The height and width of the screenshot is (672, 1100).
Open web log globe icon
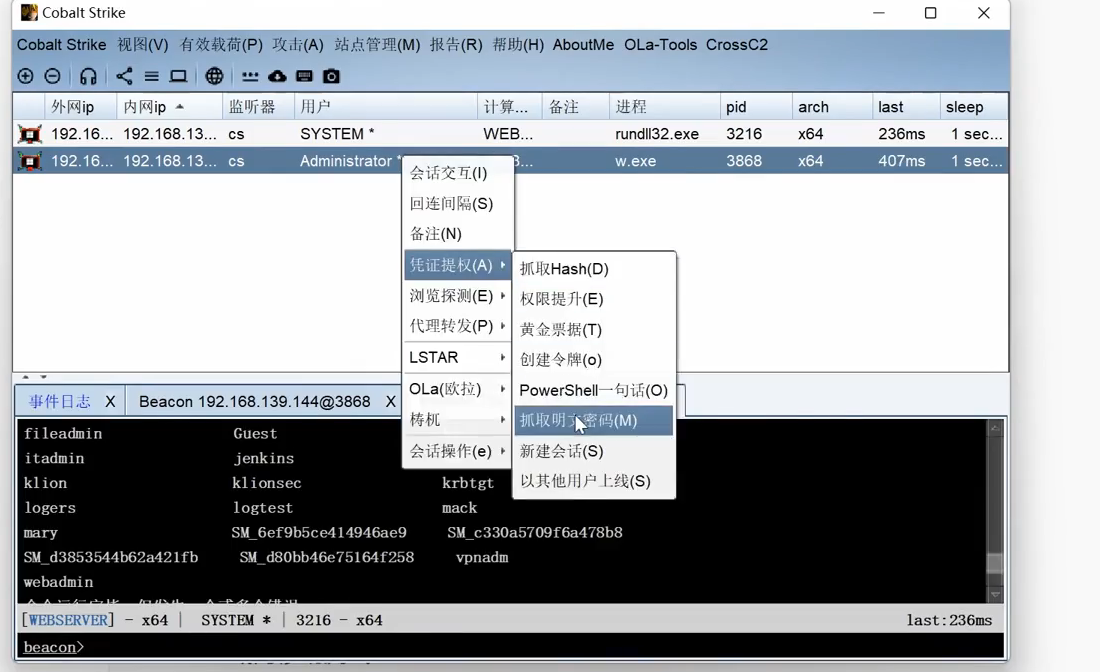[x=214, y=76]
